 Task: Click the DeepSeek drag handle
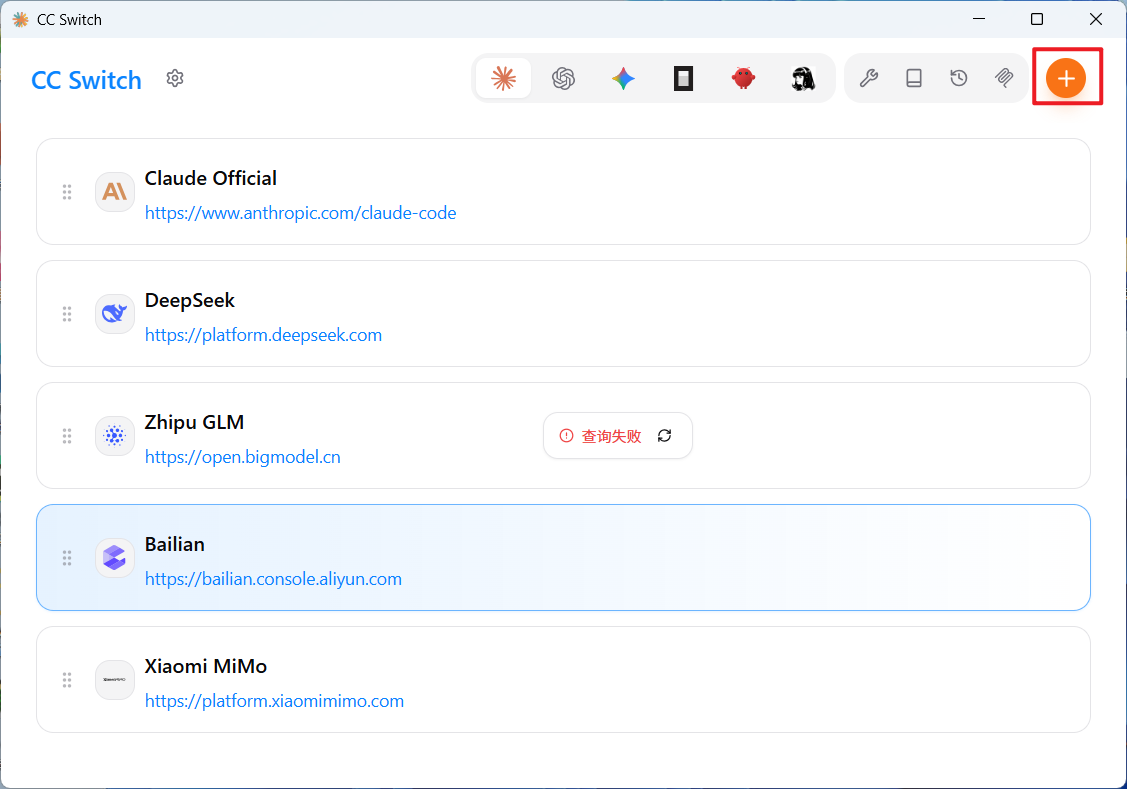[67, 314]
